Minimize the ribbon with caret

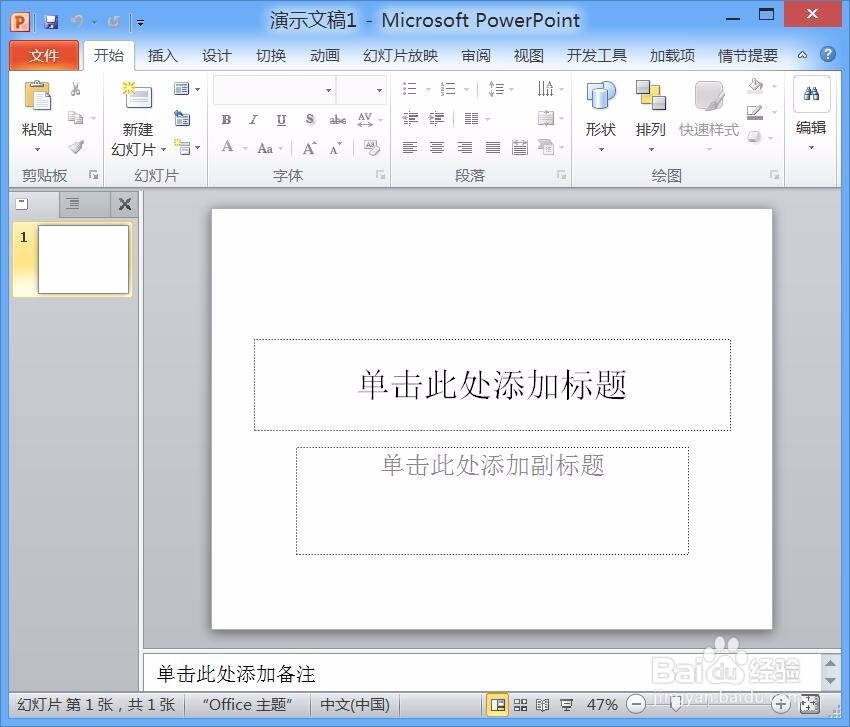tap(802, 55)
